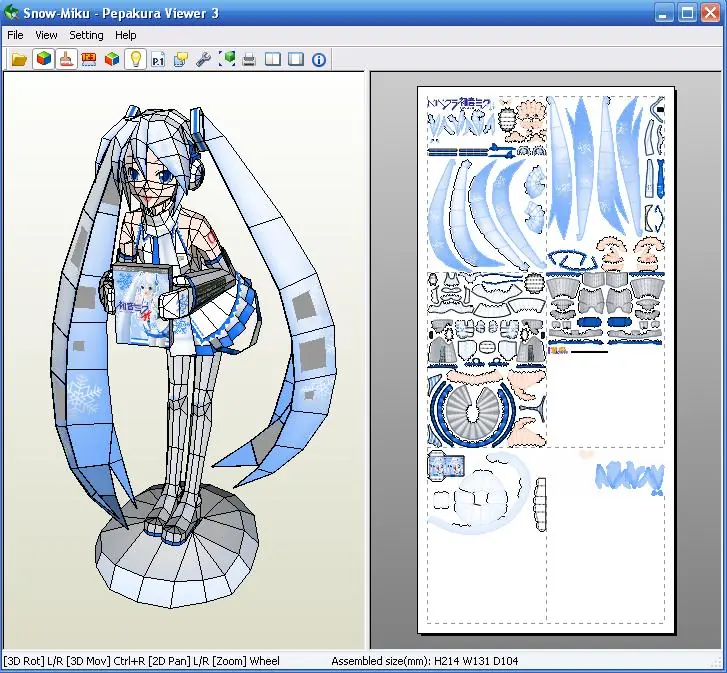The image size is (727, 673).
Task: Toggle the lightbulb lighting button
Action: click(x=135, y=59)
